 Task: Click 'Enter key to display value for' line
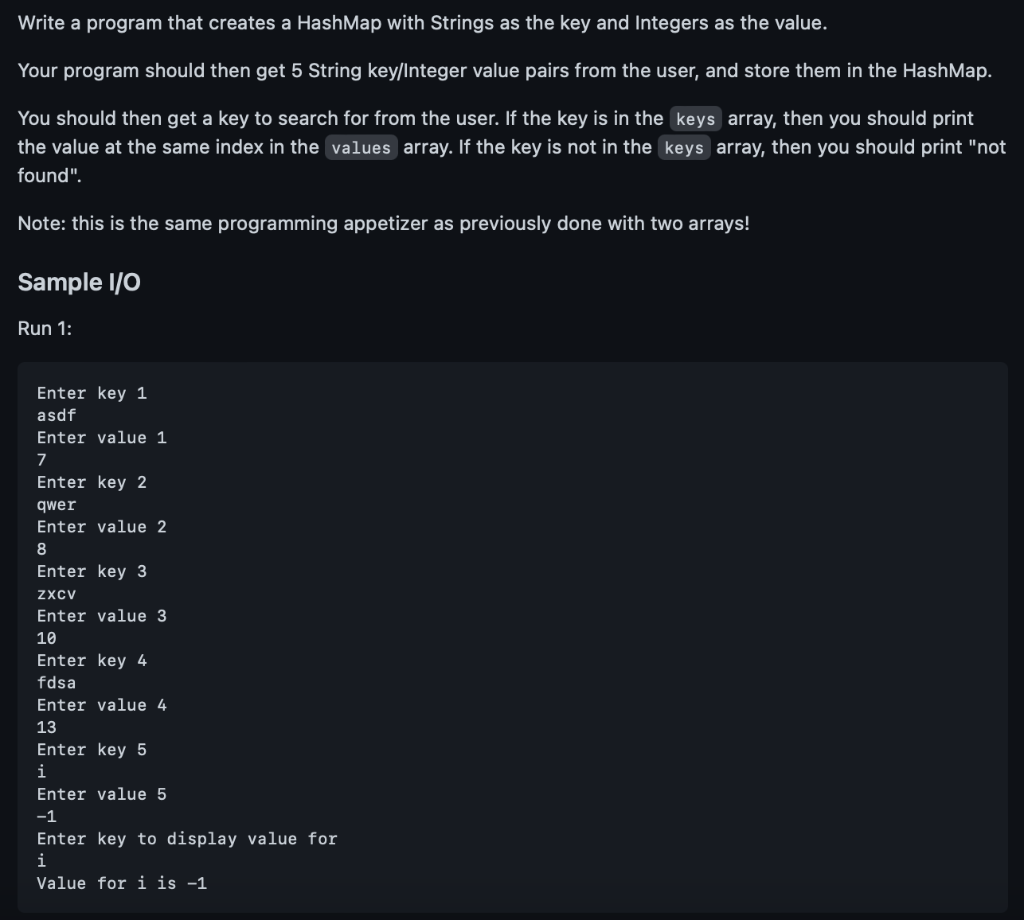click(187, 838)
